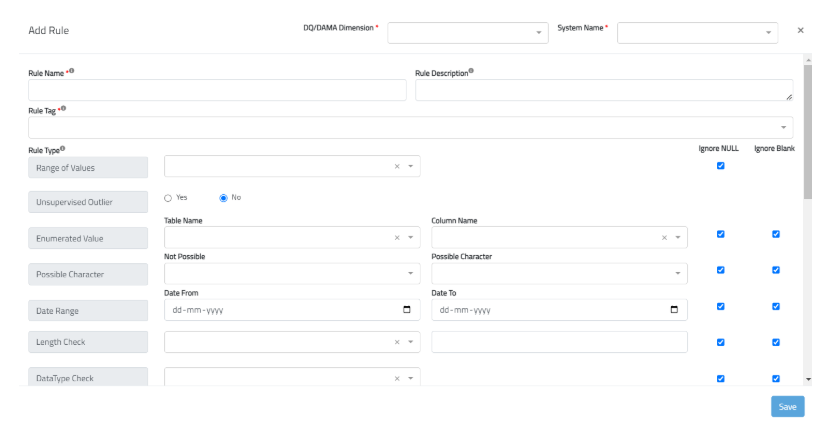Select Yes for Unsupervised Outlier
829x434 pixels.
click(169, 197)
